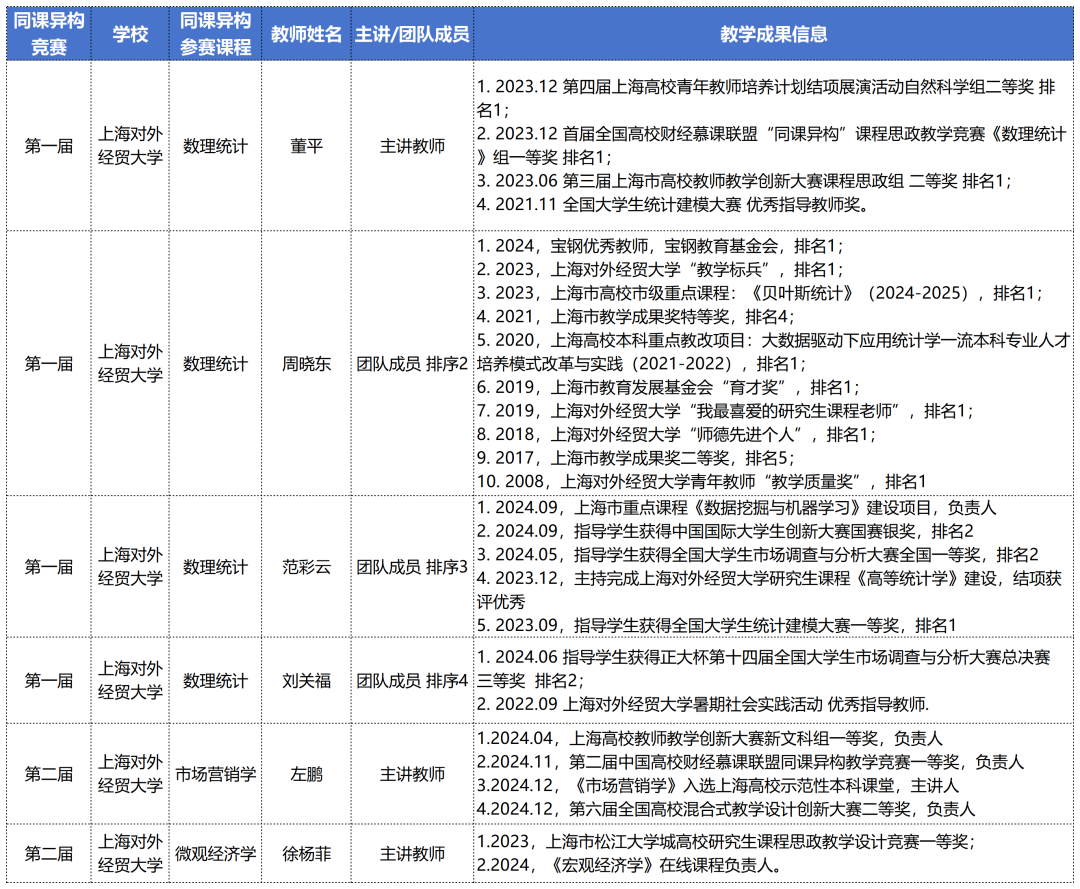Select 第二届 in 徐杨菲's row
1080x889 pixels.
49,854
